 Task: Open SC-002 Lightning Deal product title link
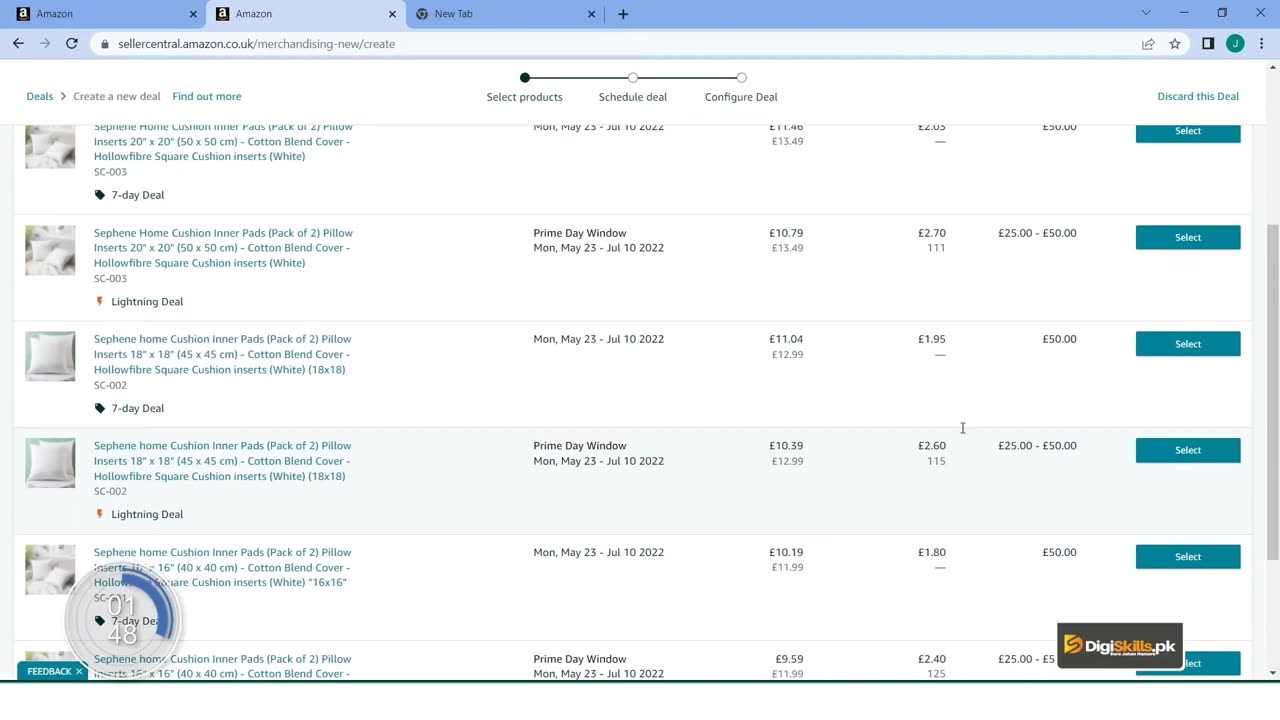222,461
